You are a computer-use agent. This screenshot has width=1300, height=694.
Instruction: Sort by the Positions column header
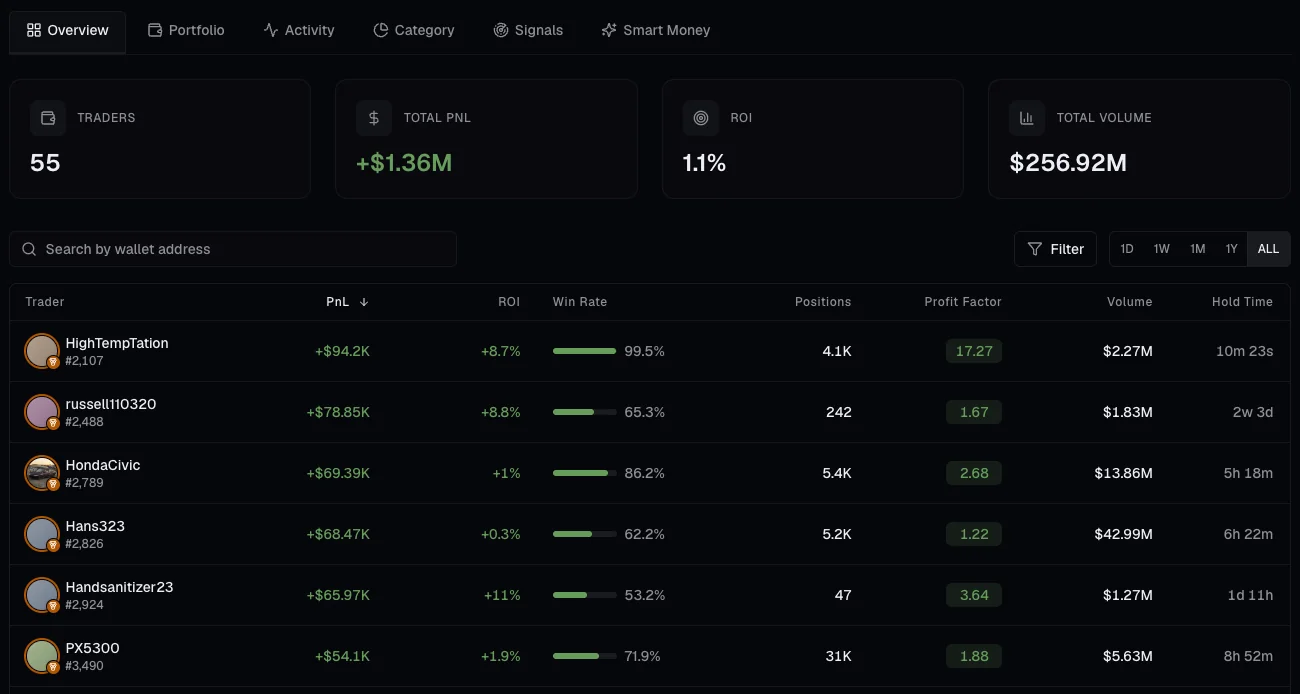coord(823,302)
